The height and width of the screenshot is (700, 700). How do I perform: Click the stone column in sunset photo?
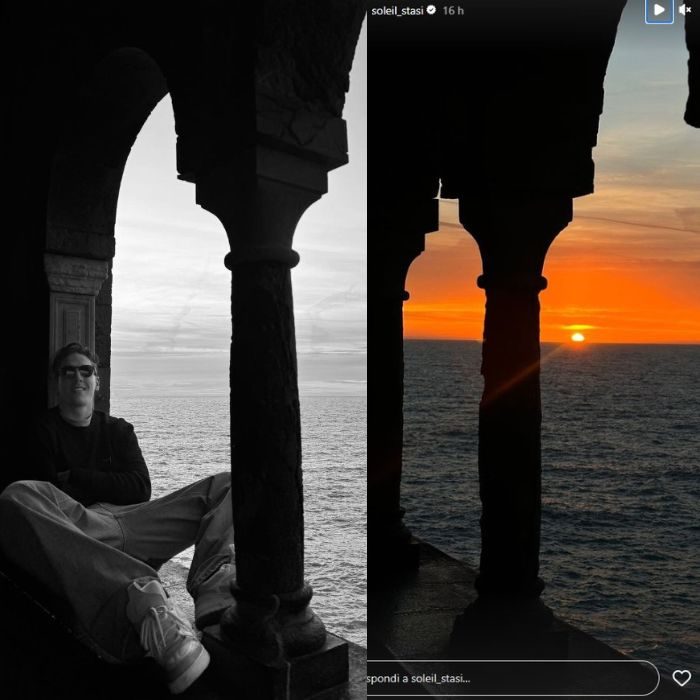click(x=510, y=420)
